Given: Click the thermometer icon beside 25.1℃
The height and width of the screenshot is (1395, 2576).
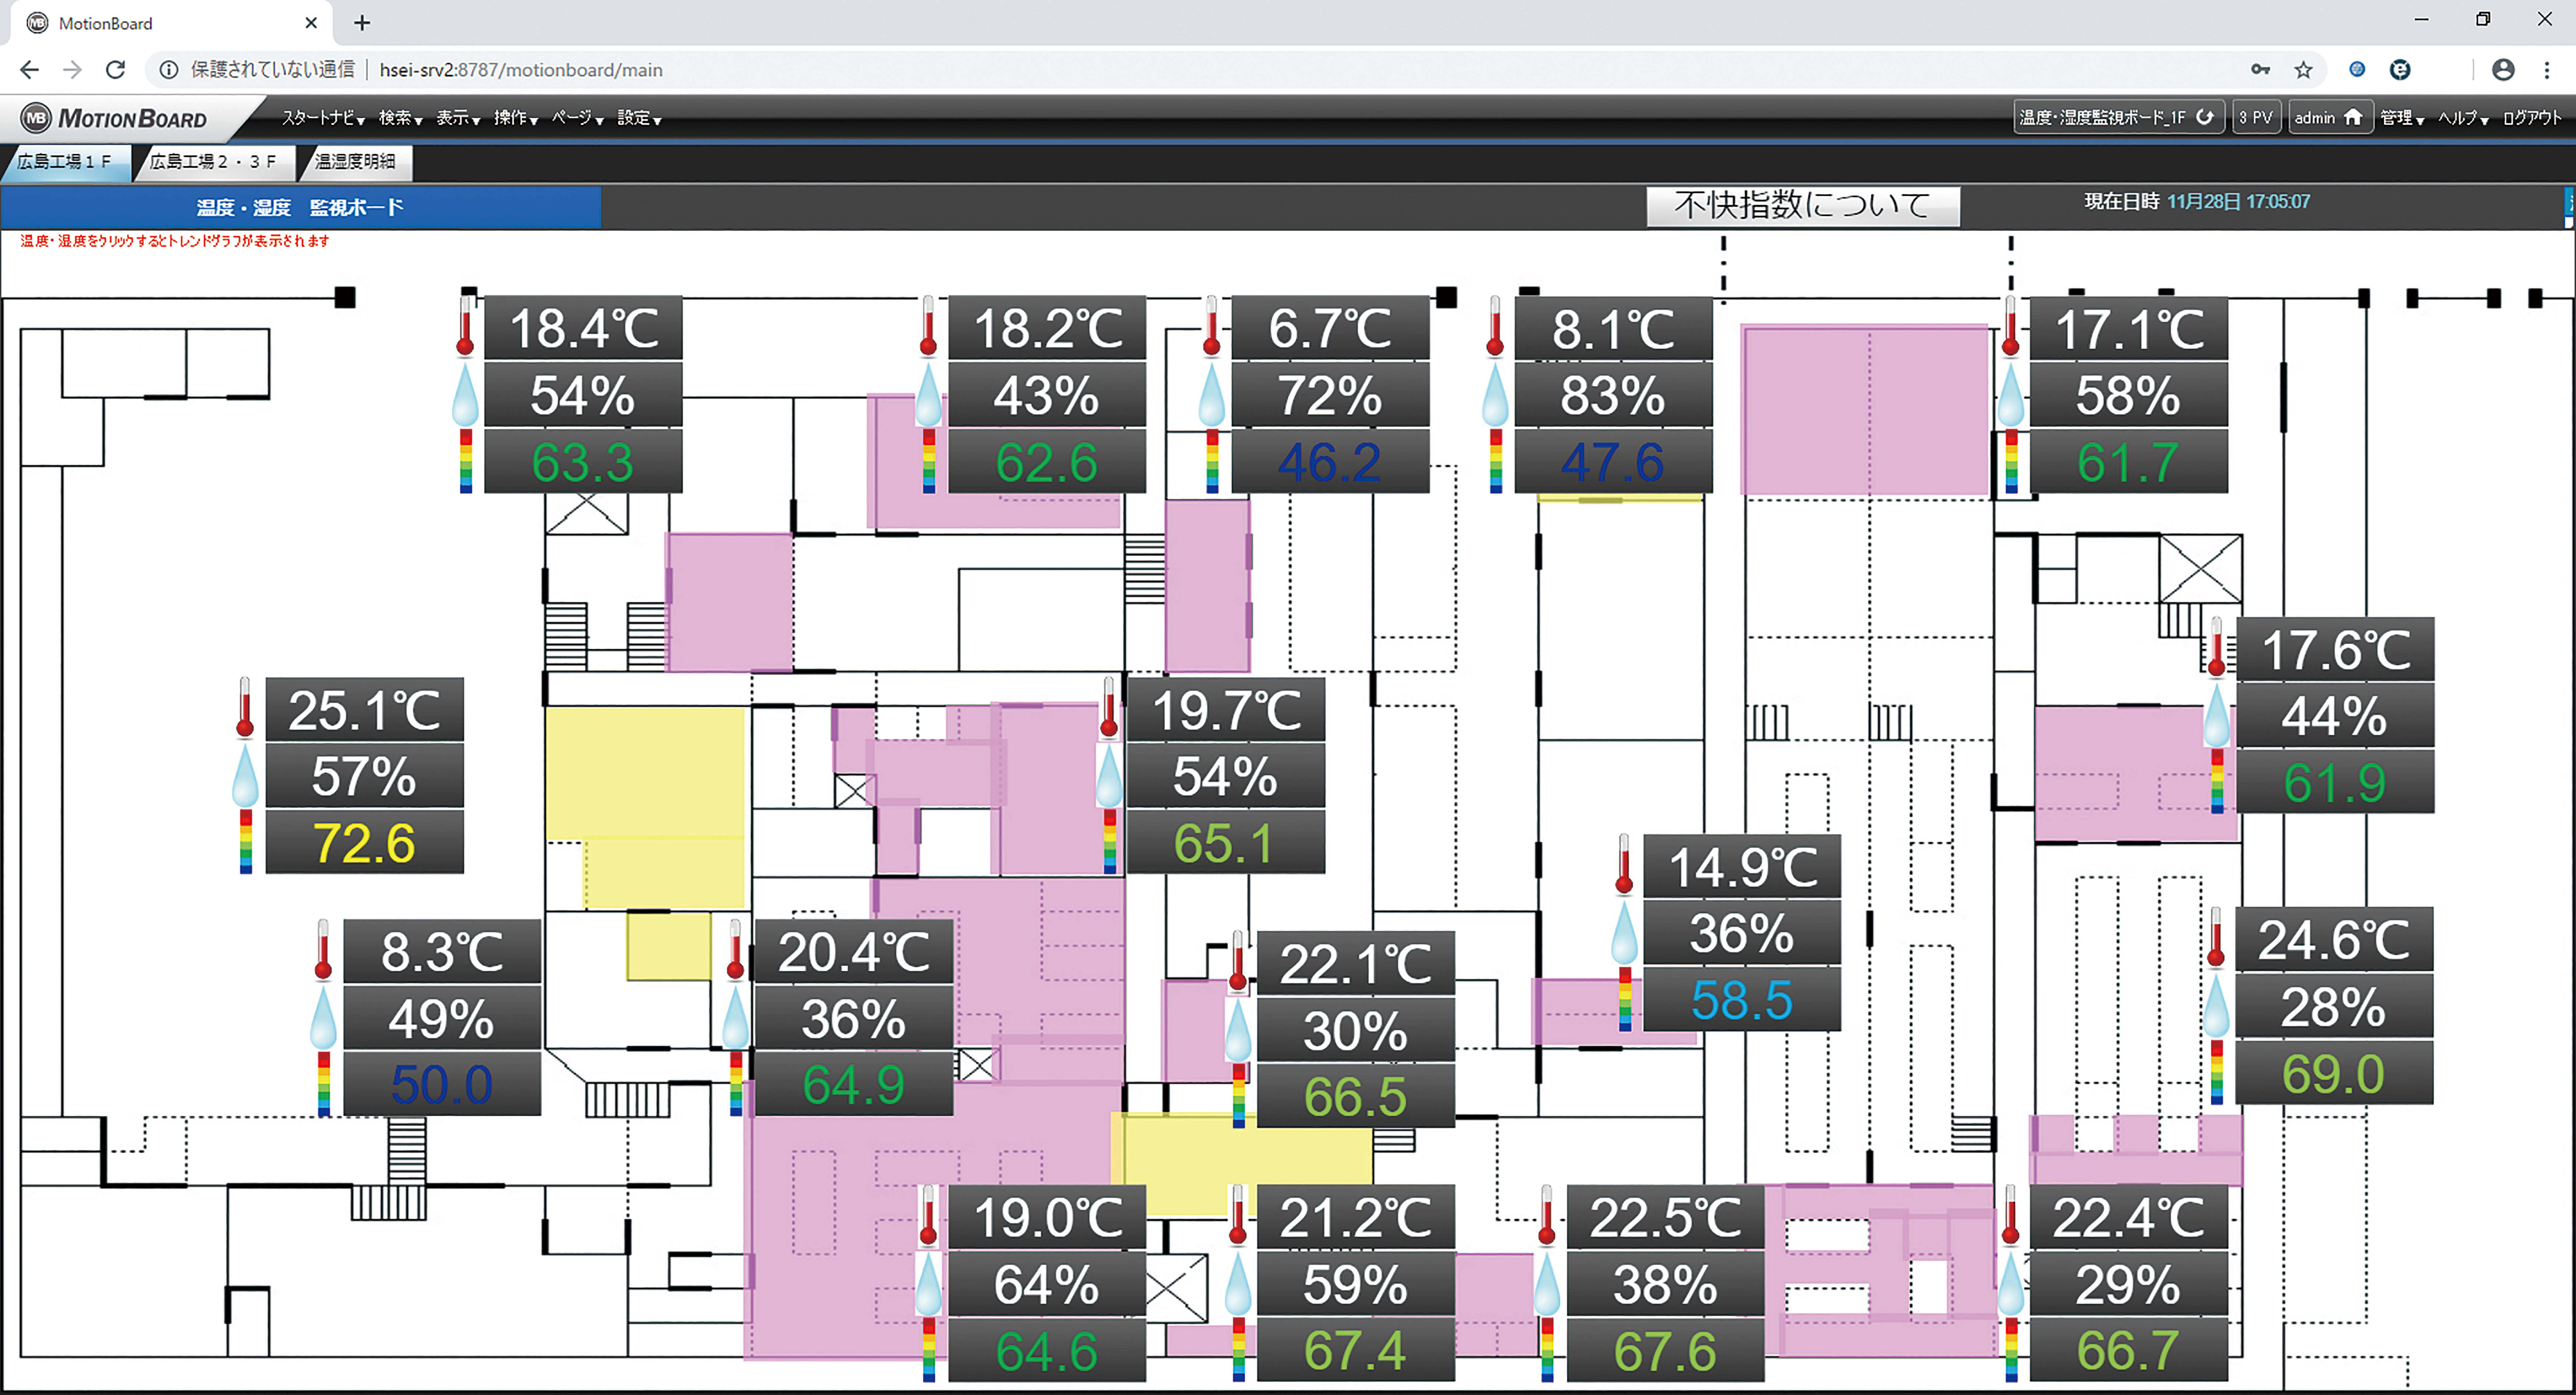Looking at the screenshot, I should [x=245, y=708].
